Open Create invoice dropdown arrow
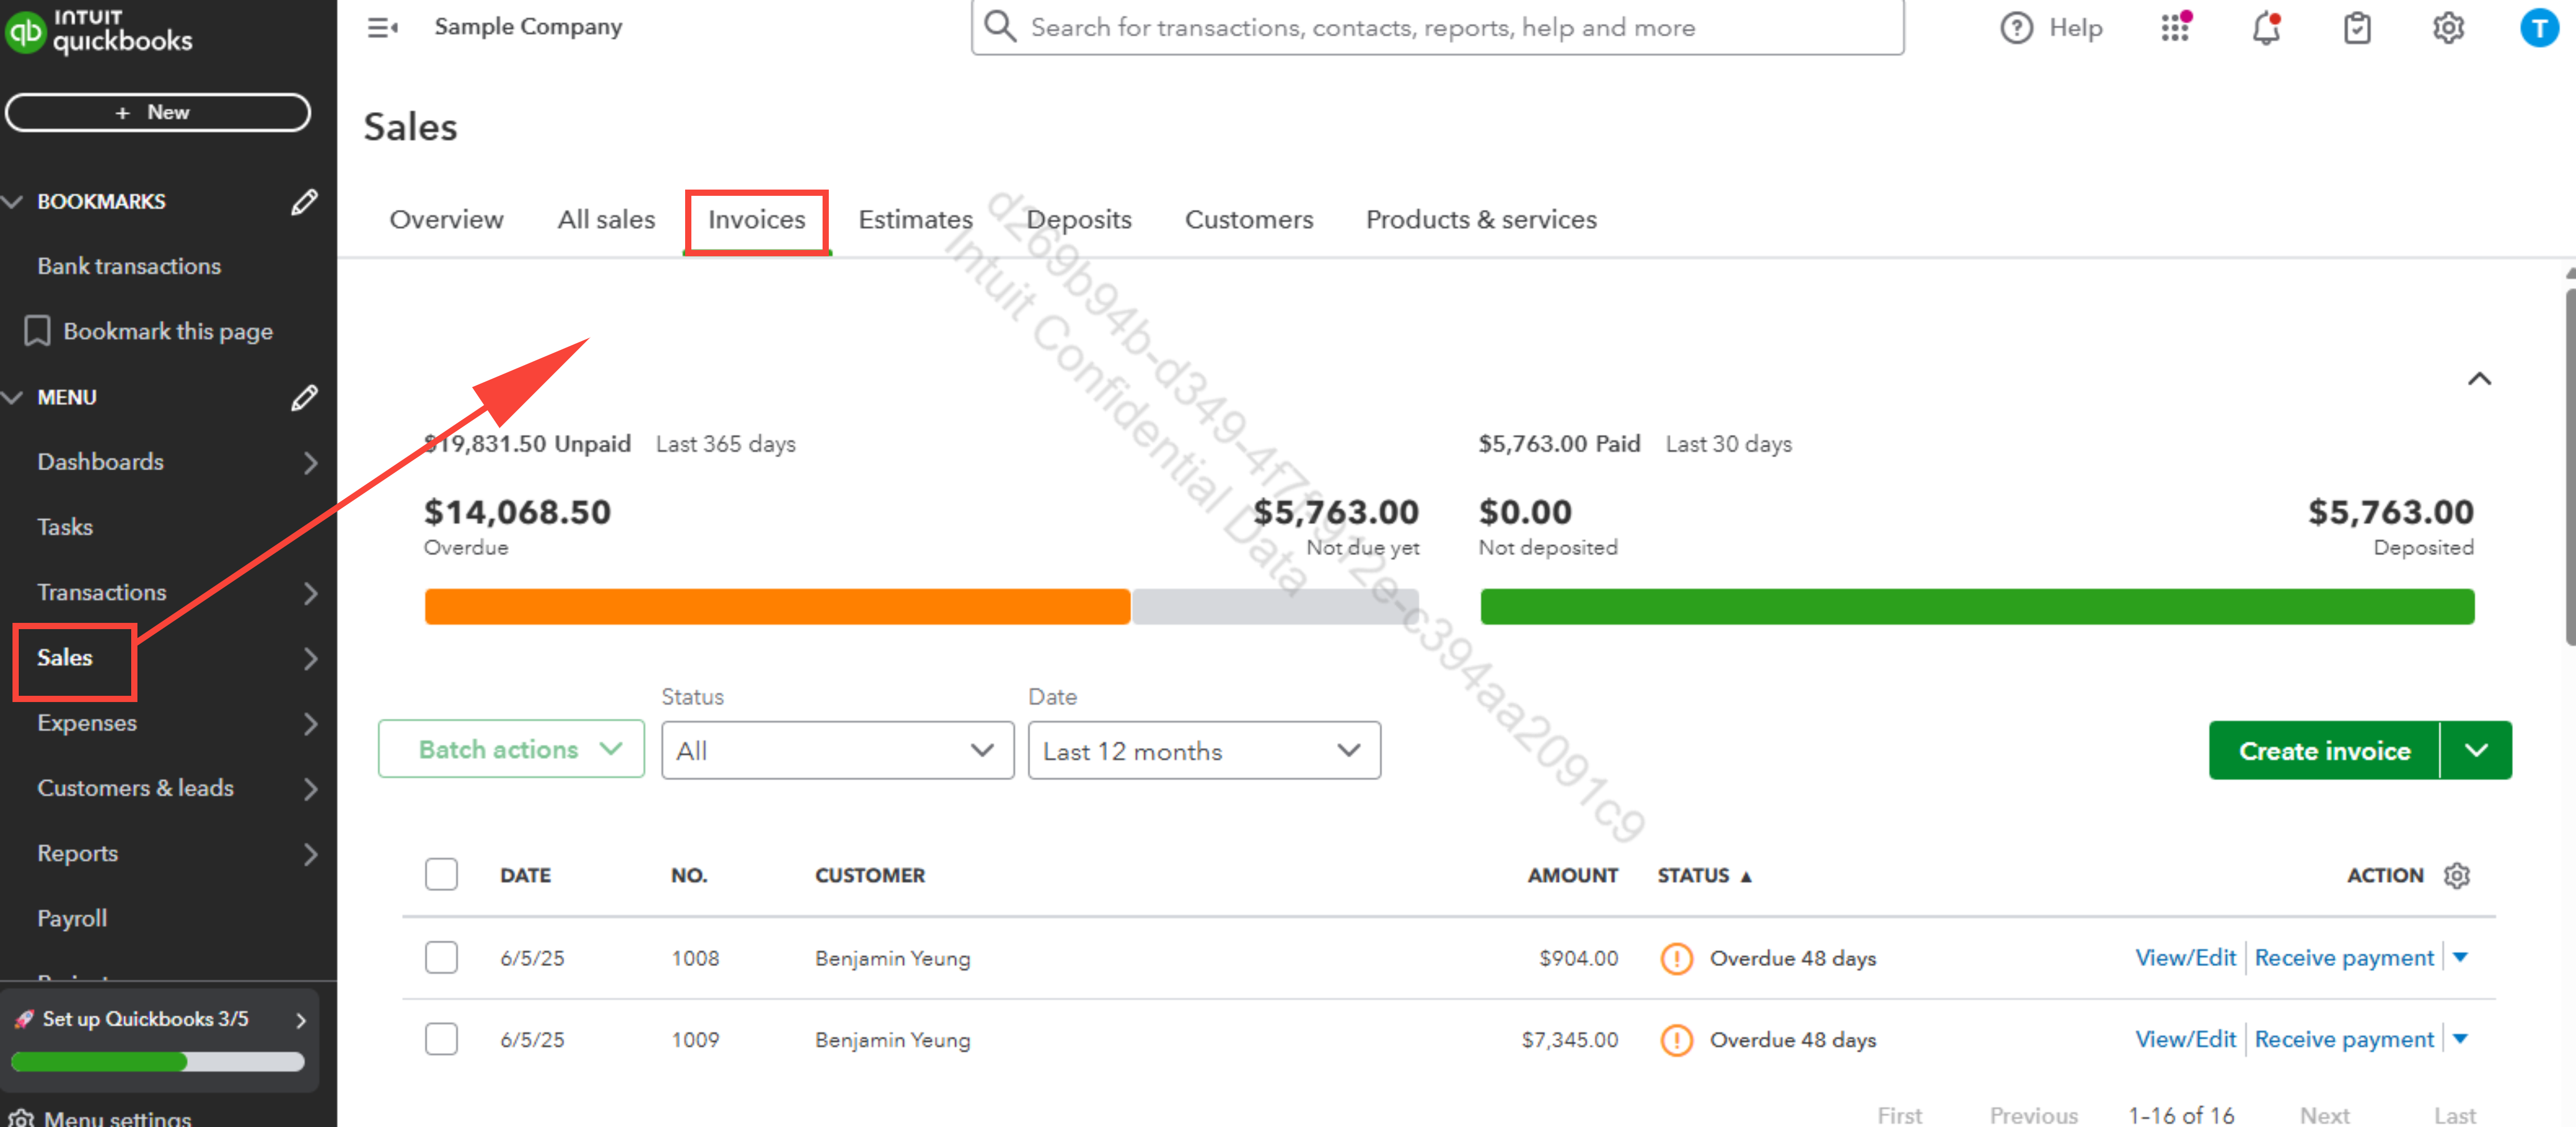The image size is (2576, 1127). tap(2475, 750)
